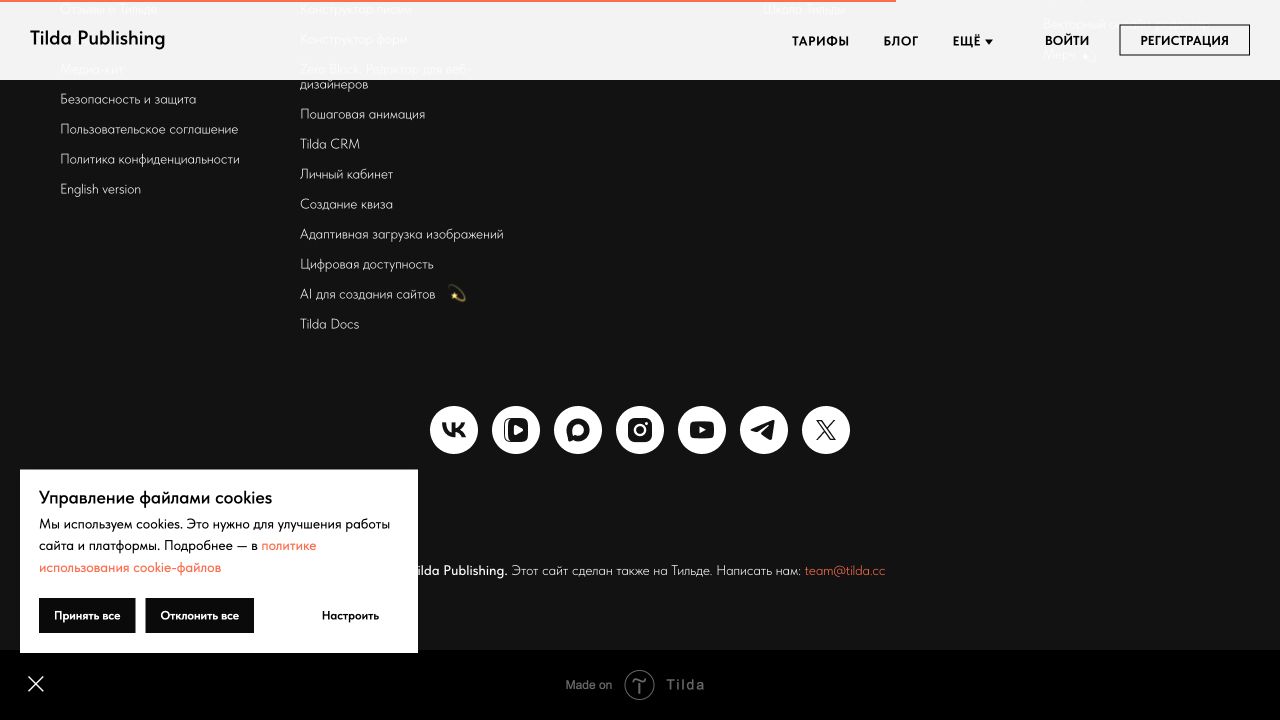The width and height of the screenshot is (1280, 720).
Task: Open the VK Video play-square icon
Action: pyautogui.click(x=516, y=430)
